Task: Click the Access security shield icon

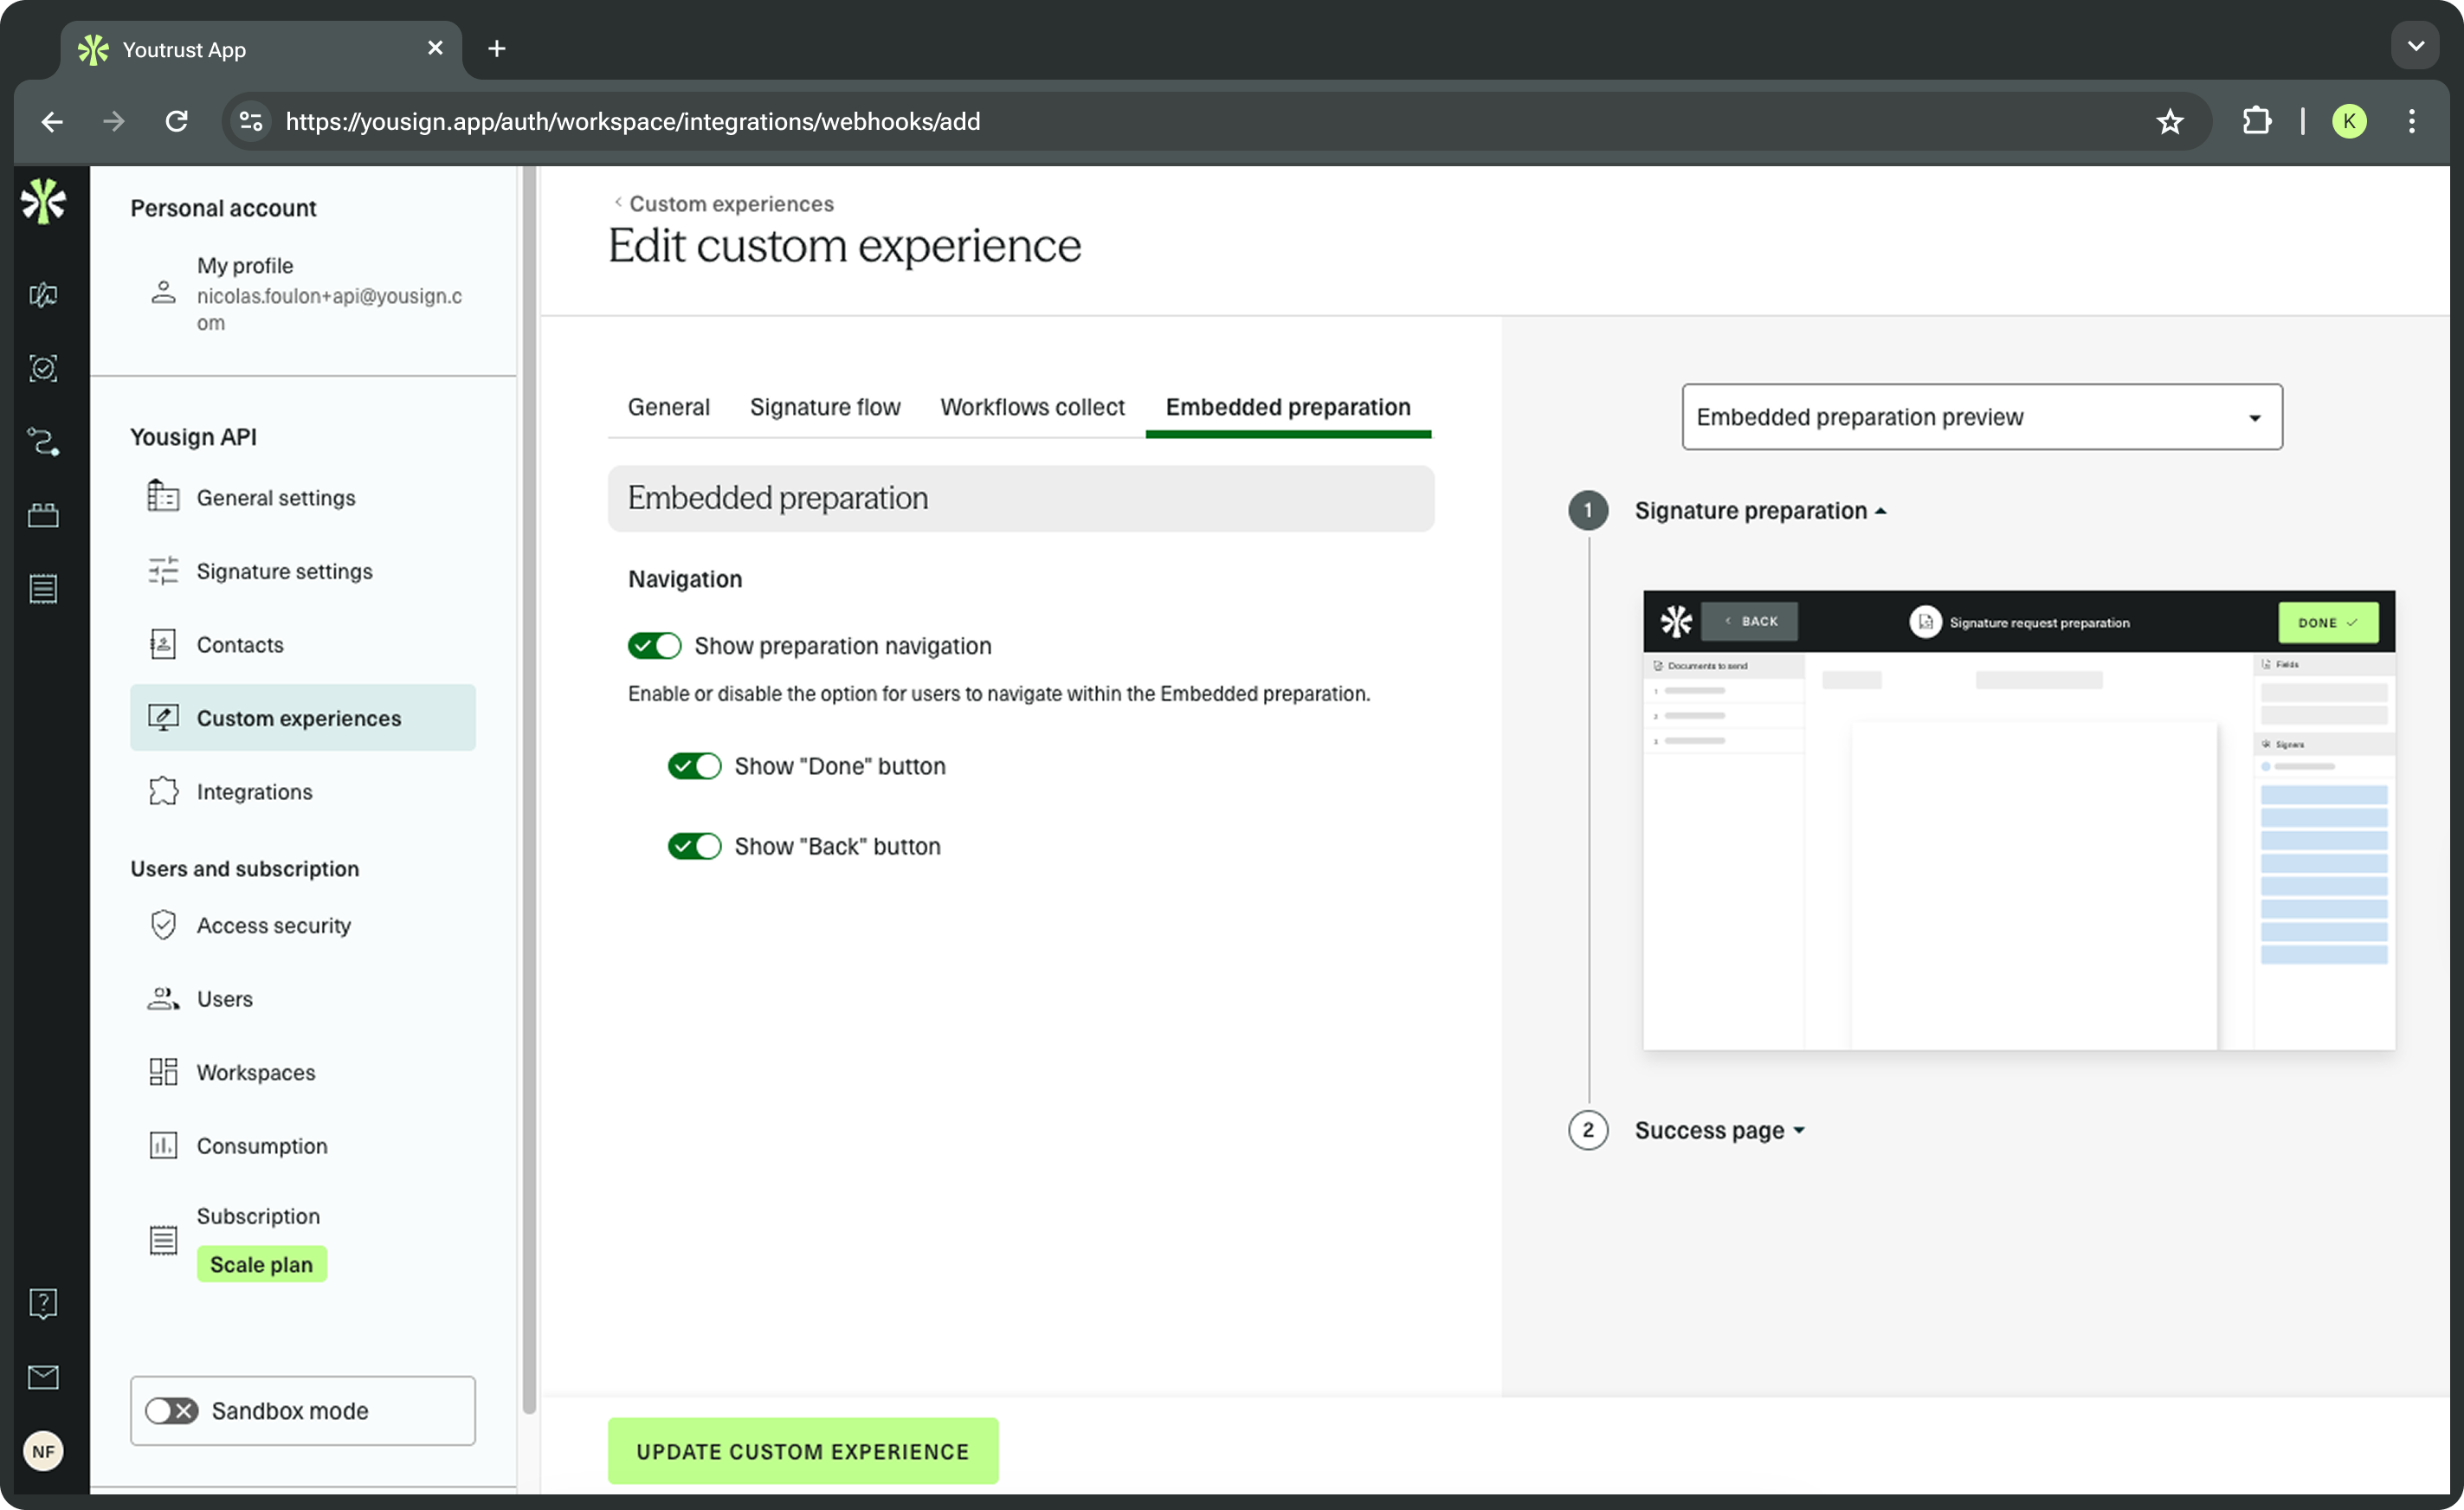Action: [163, 925]
